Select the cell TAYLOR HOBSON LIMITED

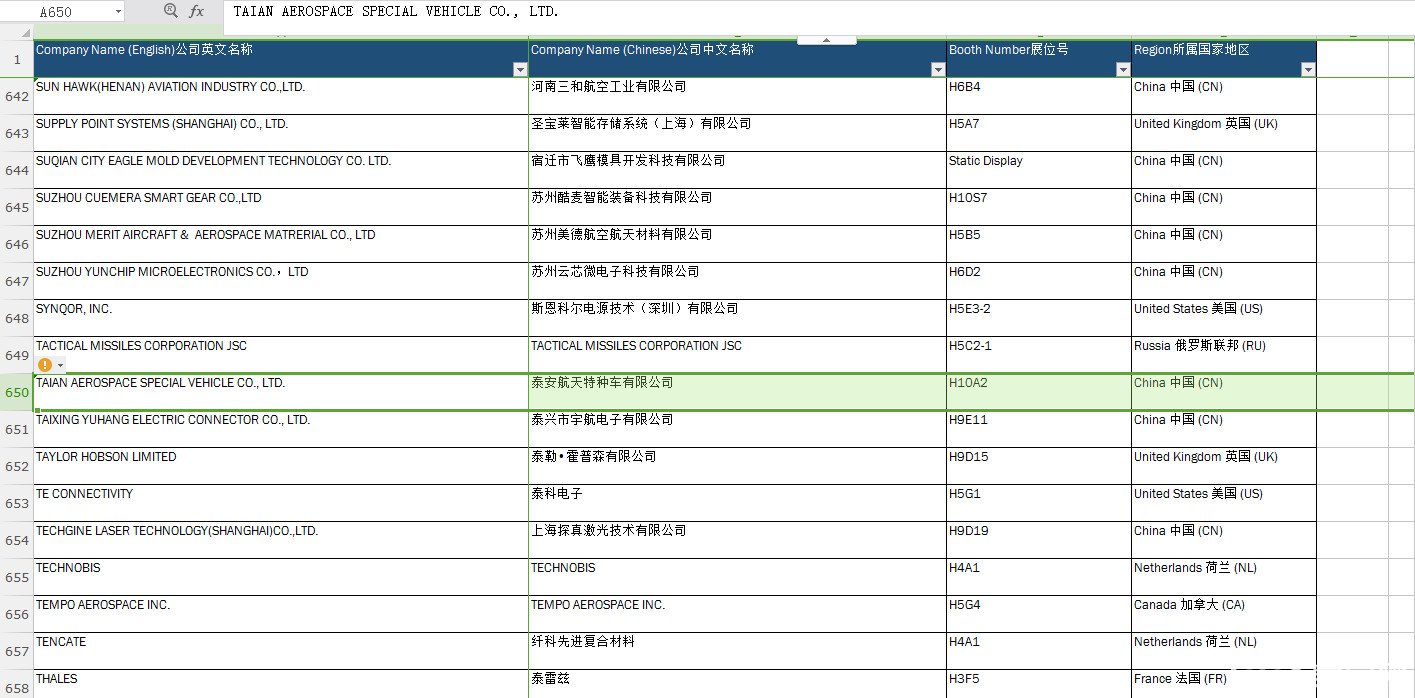click(x=281, y=466)
